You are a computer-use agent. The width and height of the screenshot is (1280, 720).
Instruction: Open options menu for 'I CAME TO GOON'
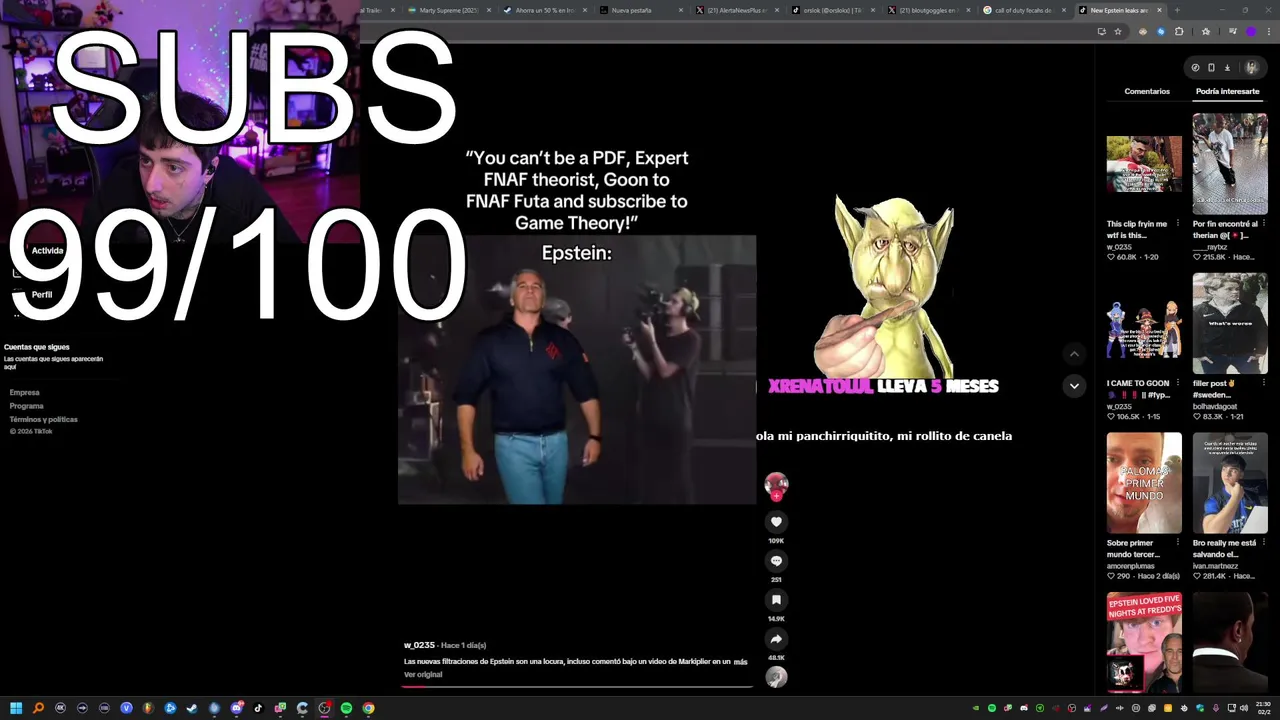[1177, 383]
